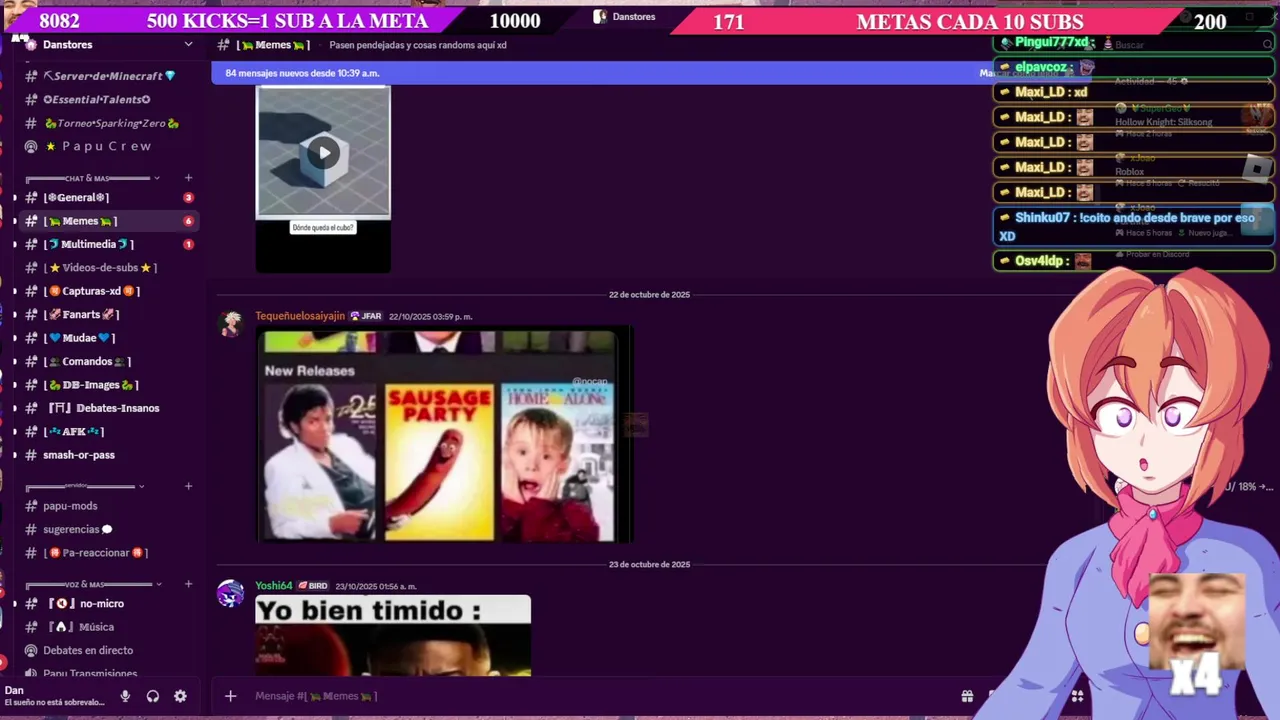Add channel to VOZ & MAS category
The width and height of the screenshot is (1280, 720).
188,584
